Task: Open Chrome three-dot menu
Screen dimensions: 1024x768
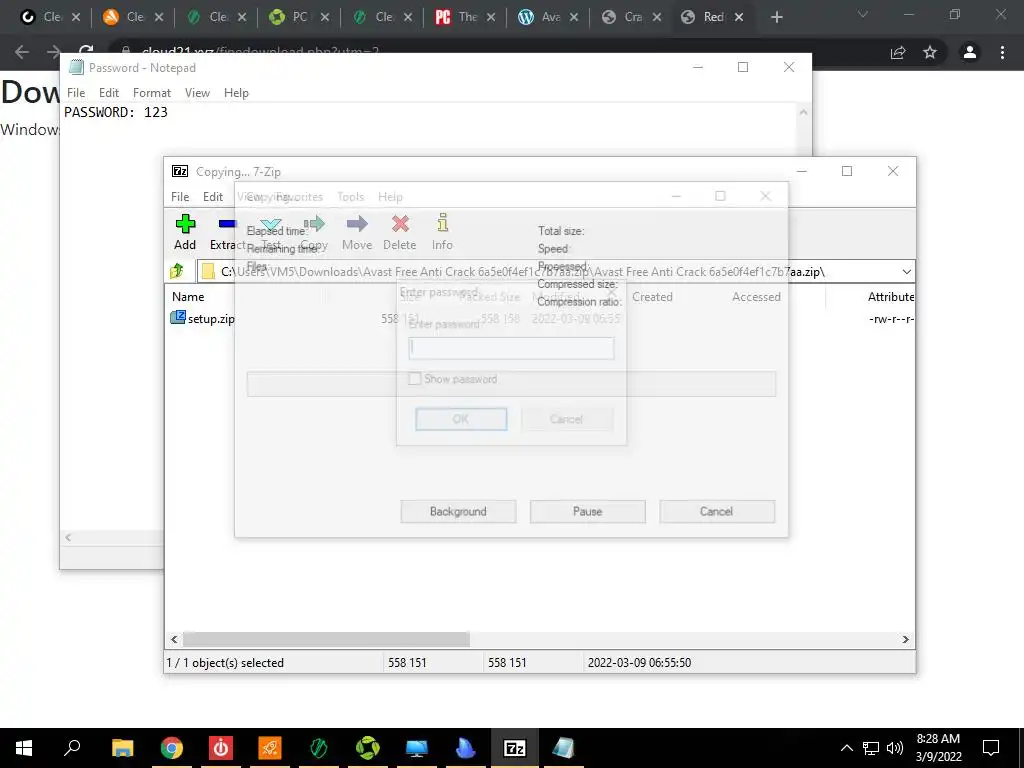Action: tap(1002, 52)
